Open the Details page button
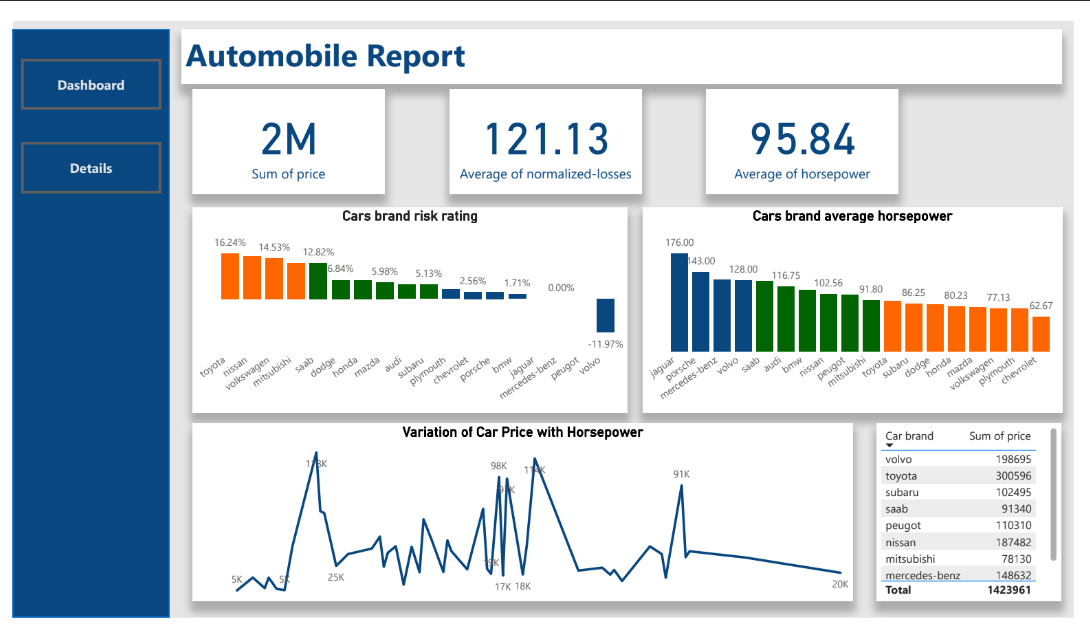The image size is (1090, 634). [91, 168]
